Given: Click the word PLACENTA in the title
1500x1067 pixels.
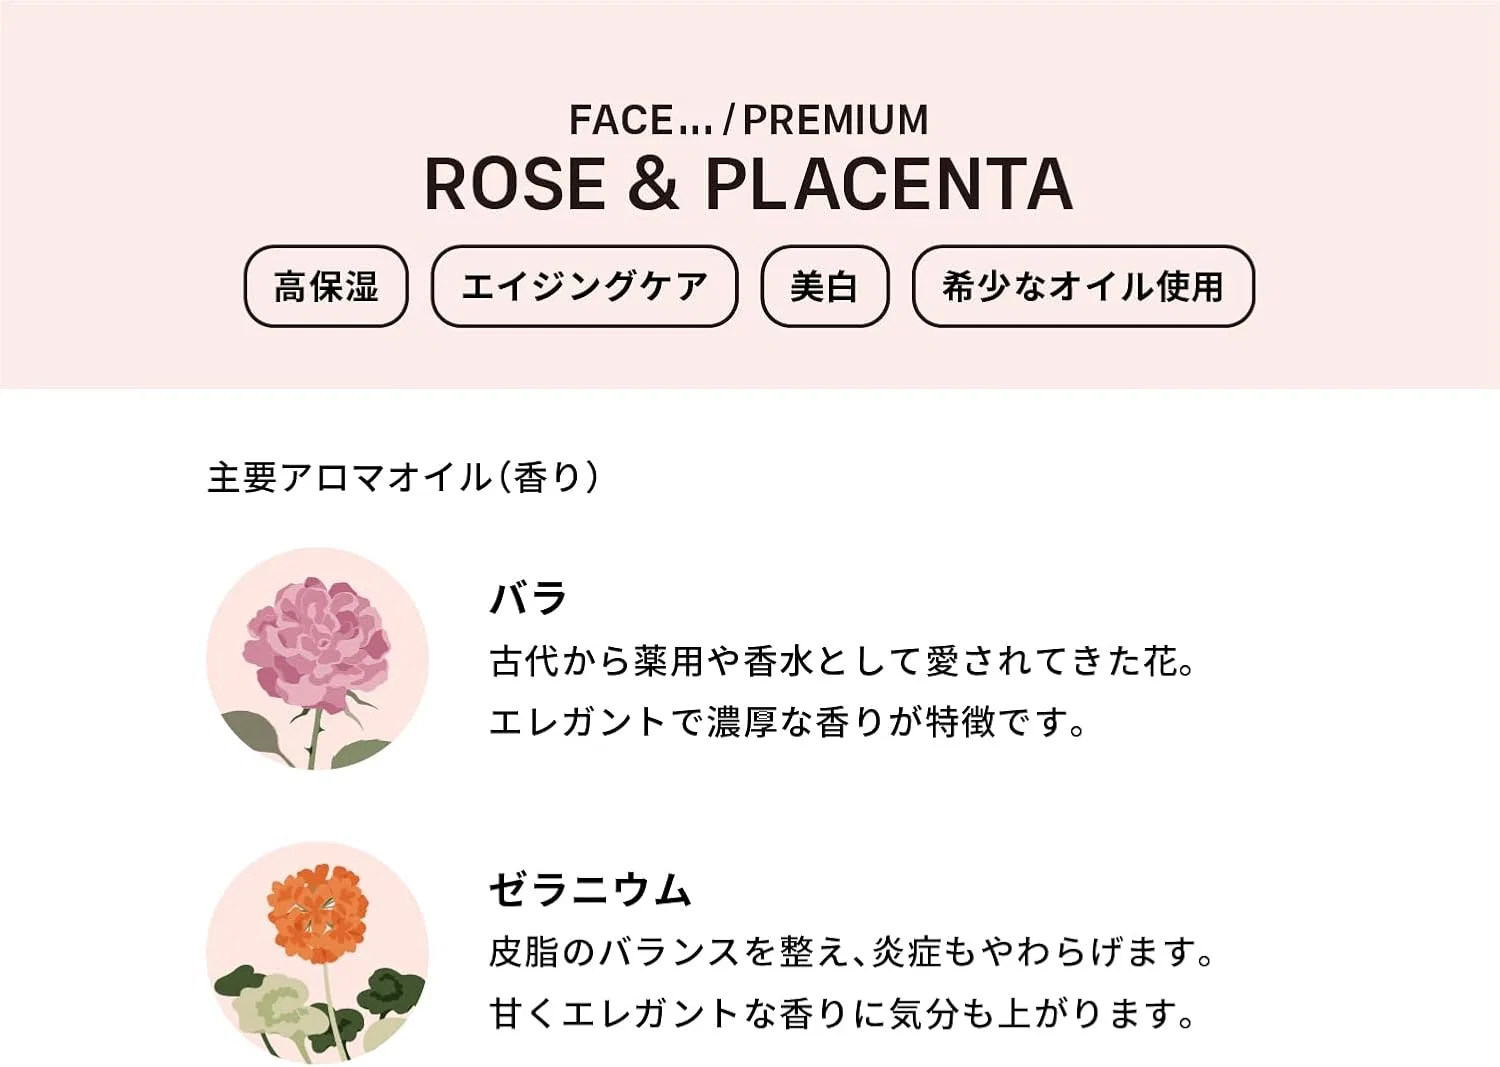Looking at the screenshot, I should point(889,184).
